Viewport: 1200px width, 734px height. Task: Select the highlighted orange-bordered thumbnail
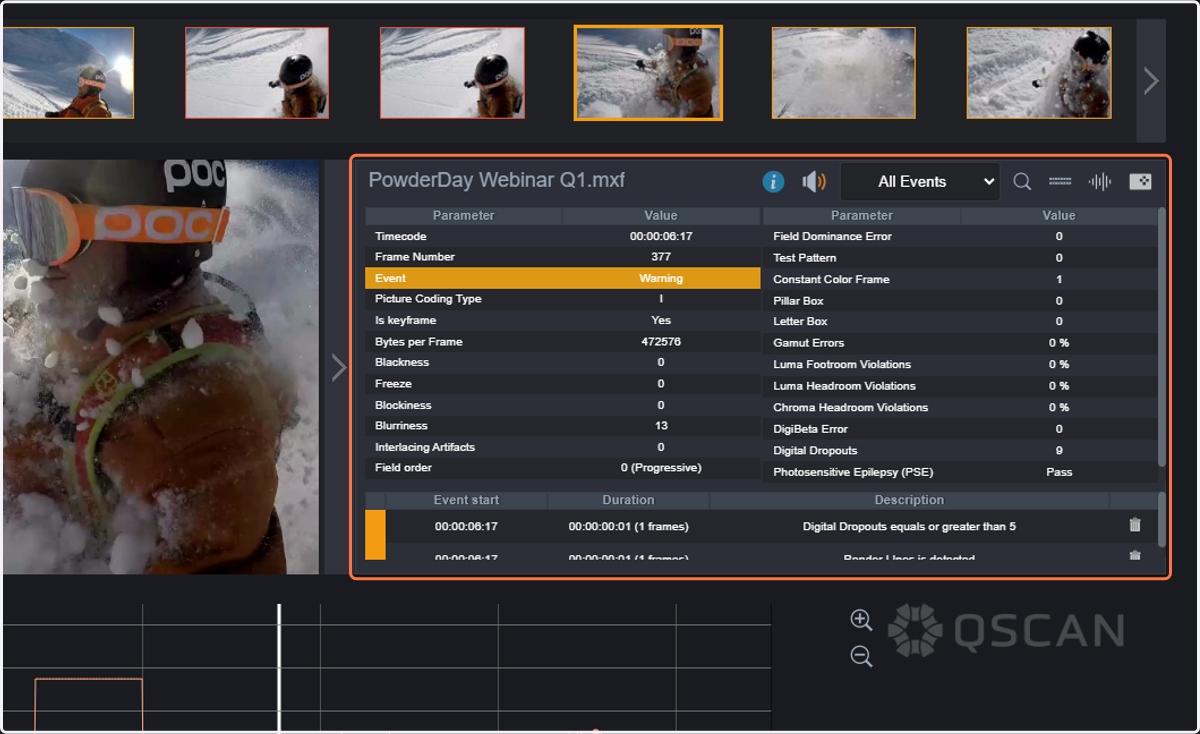(x=648, y=73)
